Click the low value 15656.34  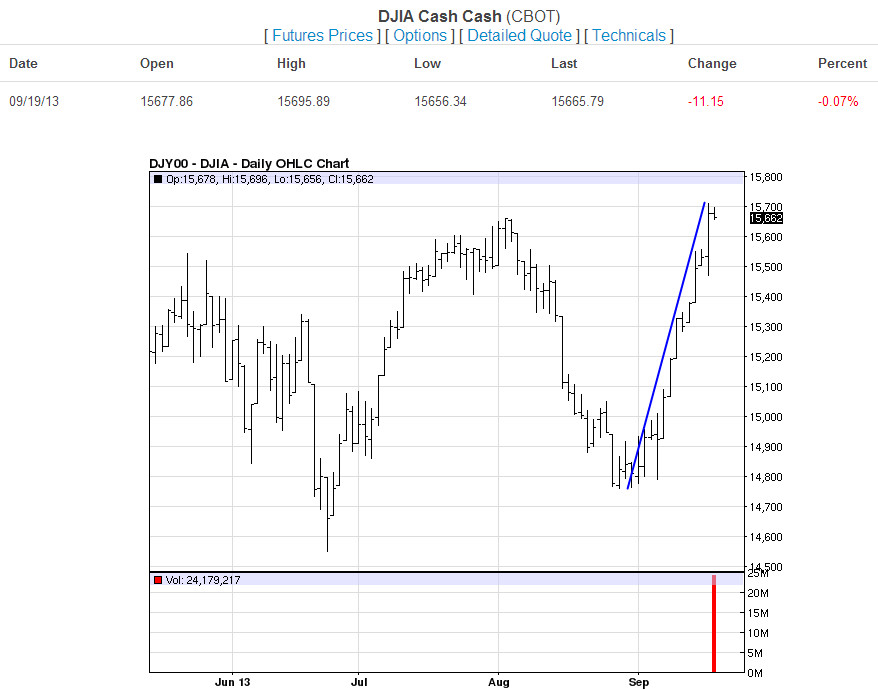click(440, 101)
